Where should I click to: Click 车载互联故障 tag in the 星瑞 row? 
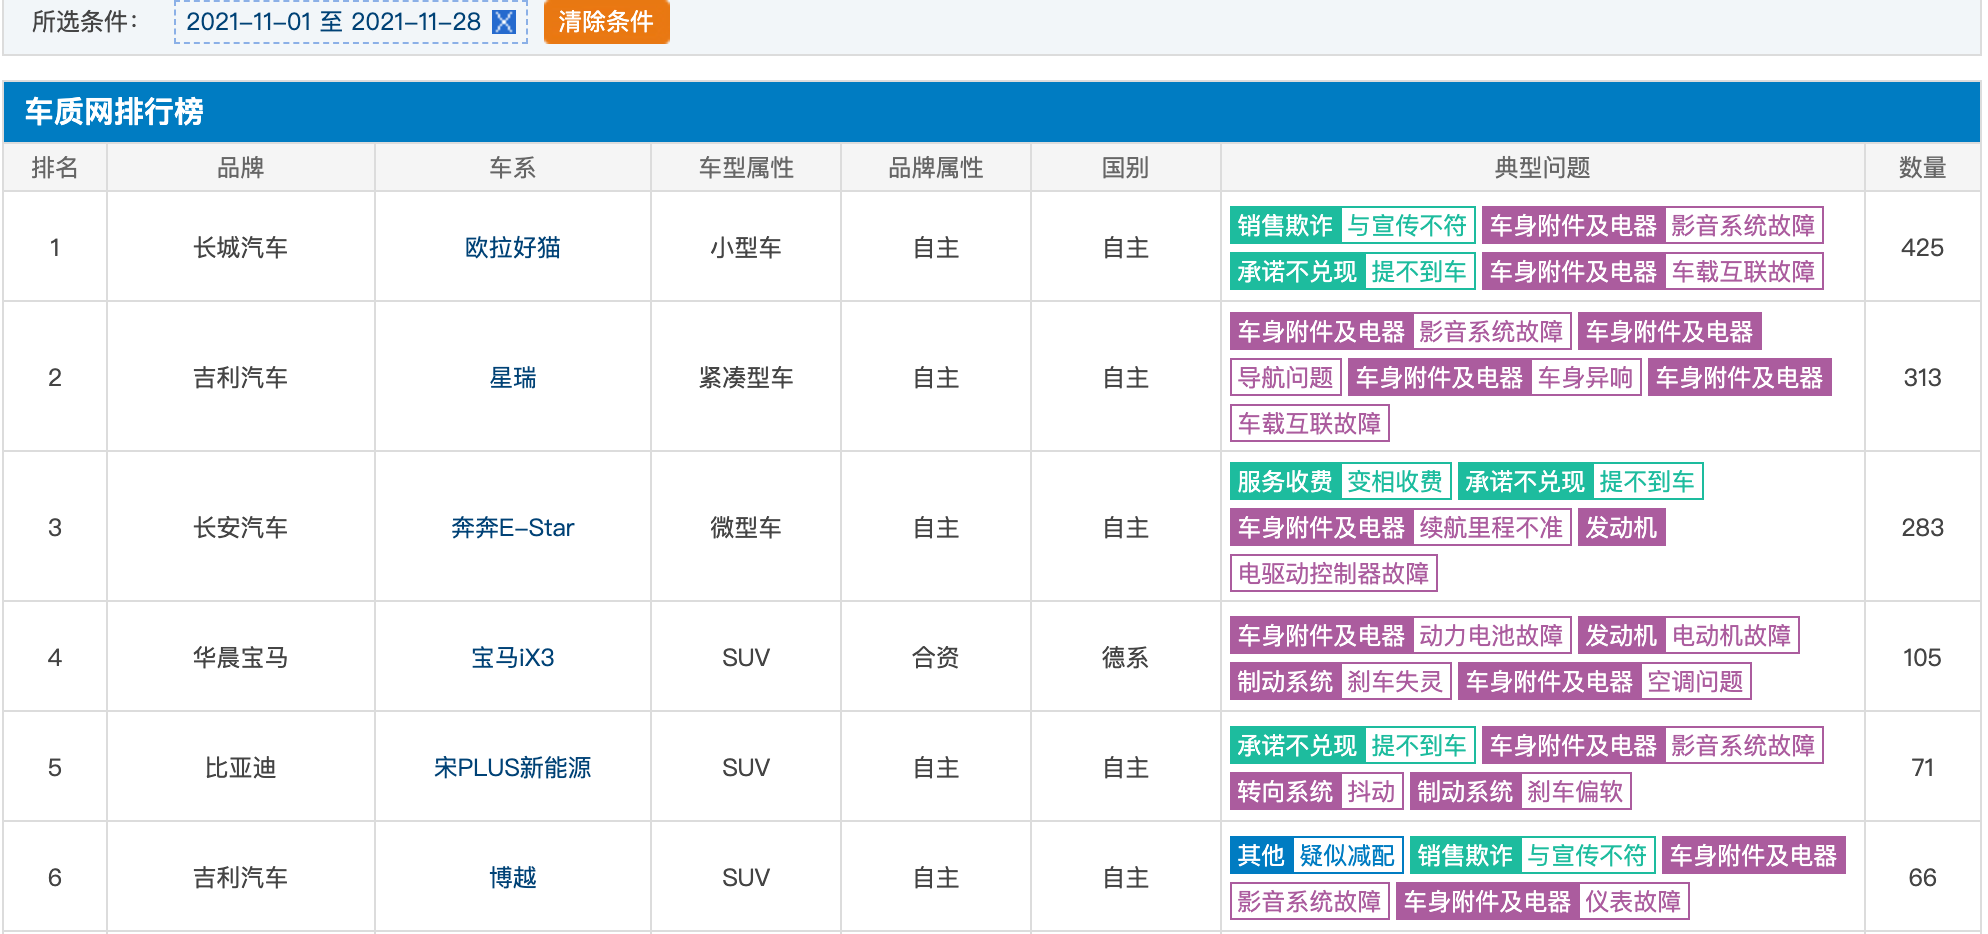click(1310, 424)
